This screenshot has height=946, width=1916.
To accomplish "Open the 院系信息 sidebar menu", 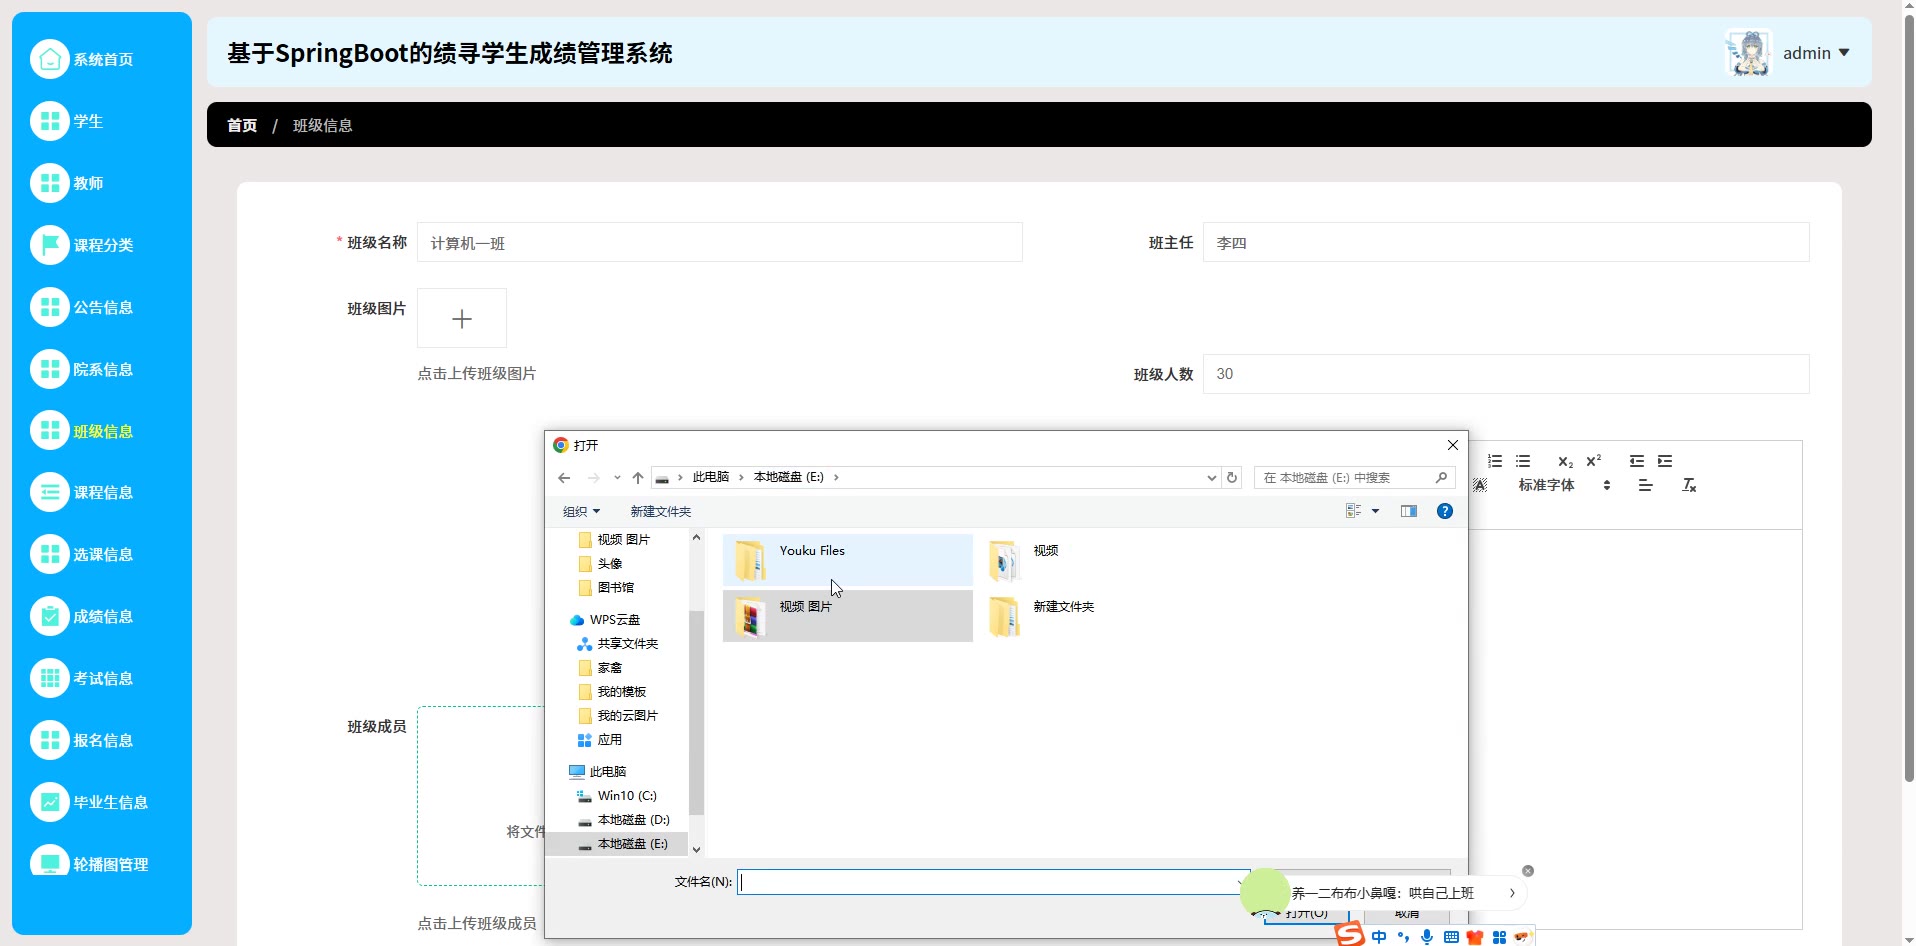I will click(x=102, y=369).
